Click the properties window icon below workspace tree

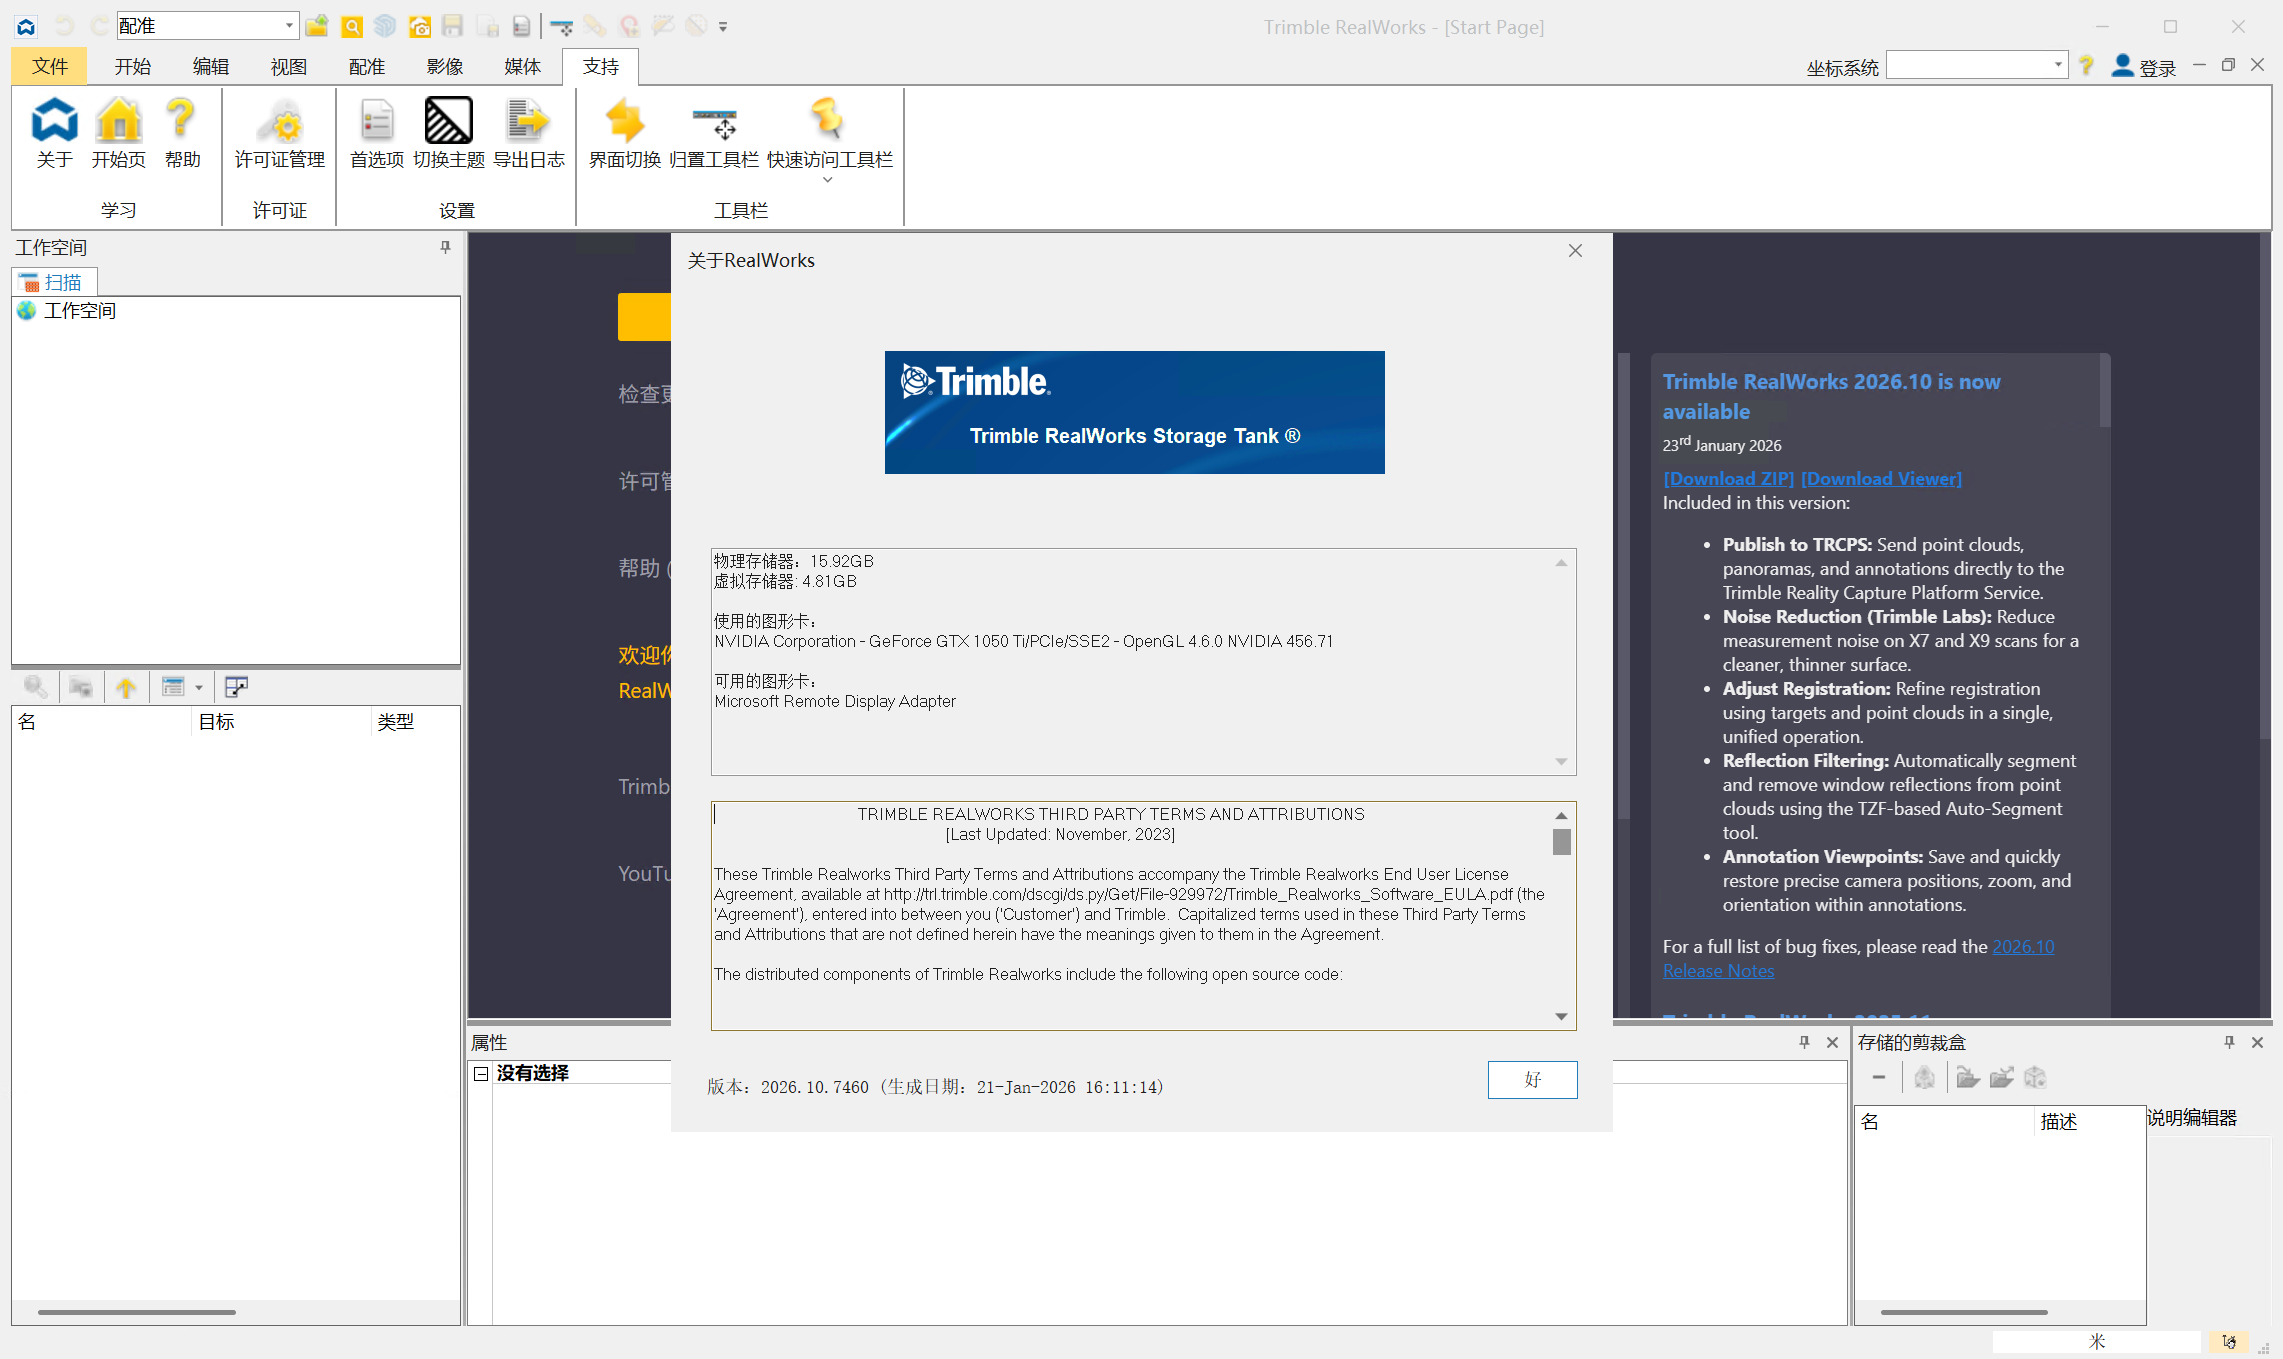click(236, 687)
